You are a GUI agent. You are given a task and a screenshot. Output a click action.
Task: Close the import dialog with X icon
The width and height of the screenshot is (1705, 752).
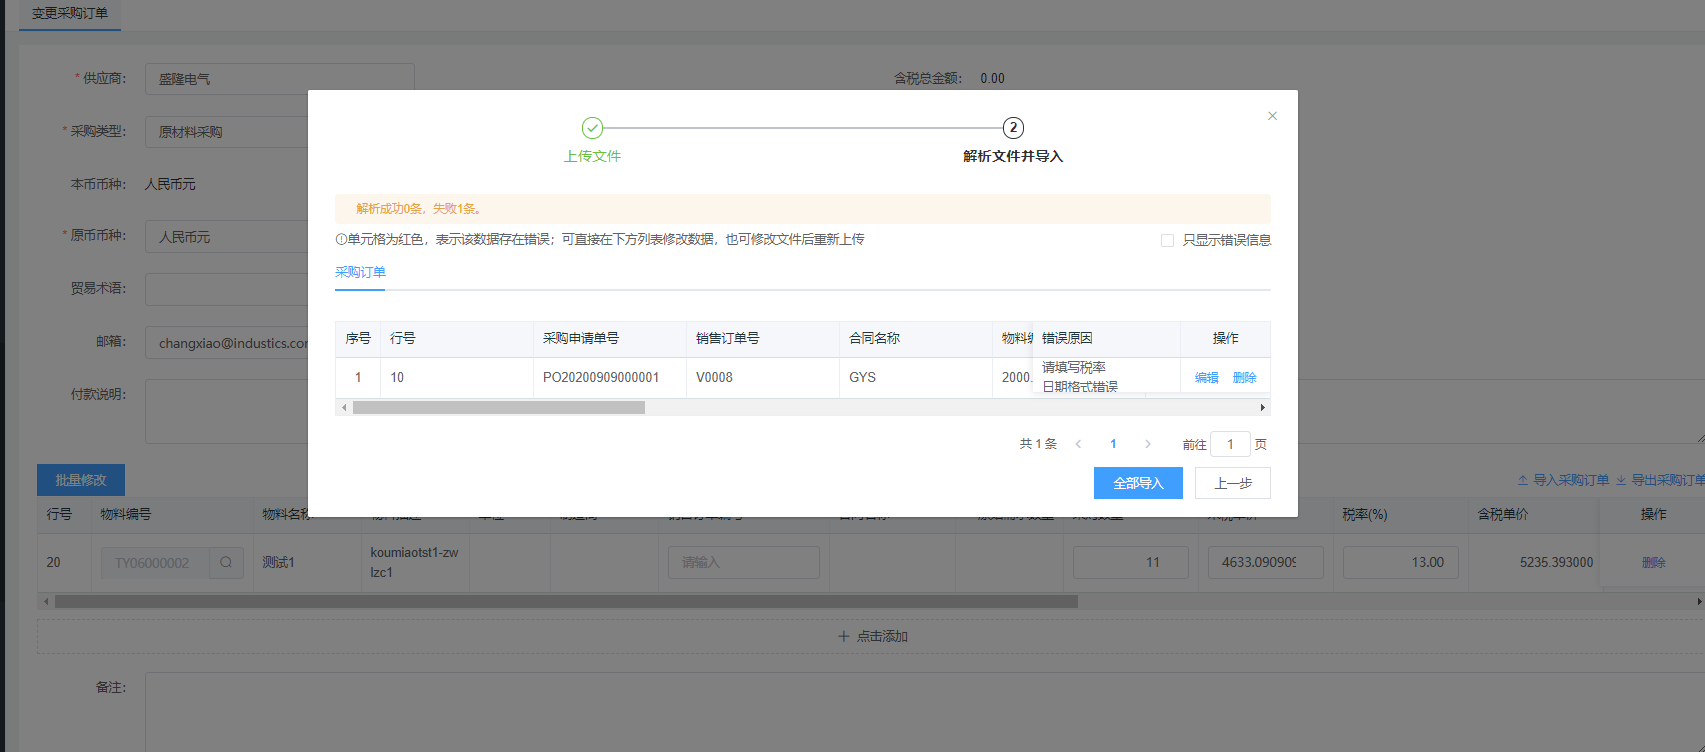pos(1272,116)
